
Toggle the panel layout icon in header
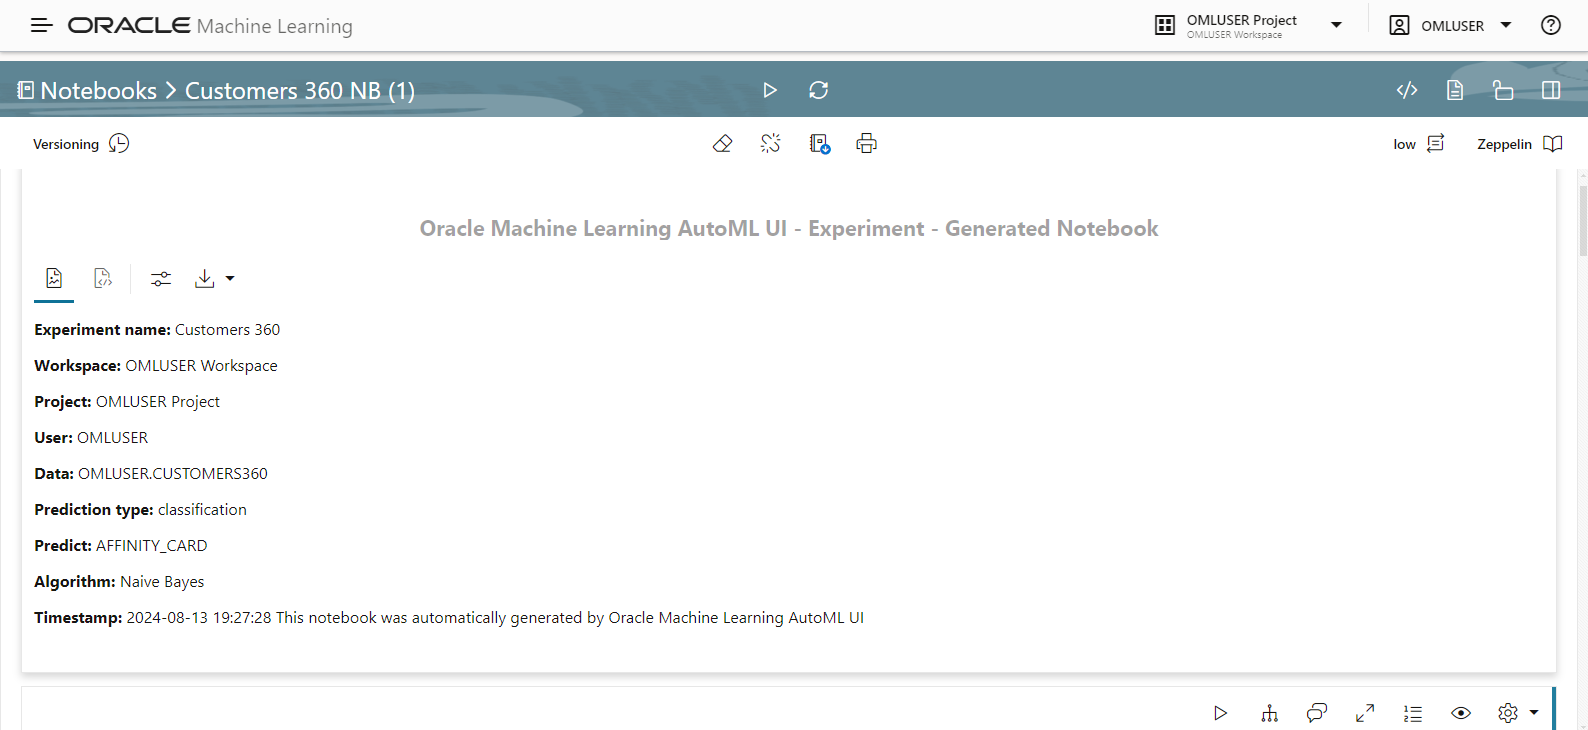1551,90
